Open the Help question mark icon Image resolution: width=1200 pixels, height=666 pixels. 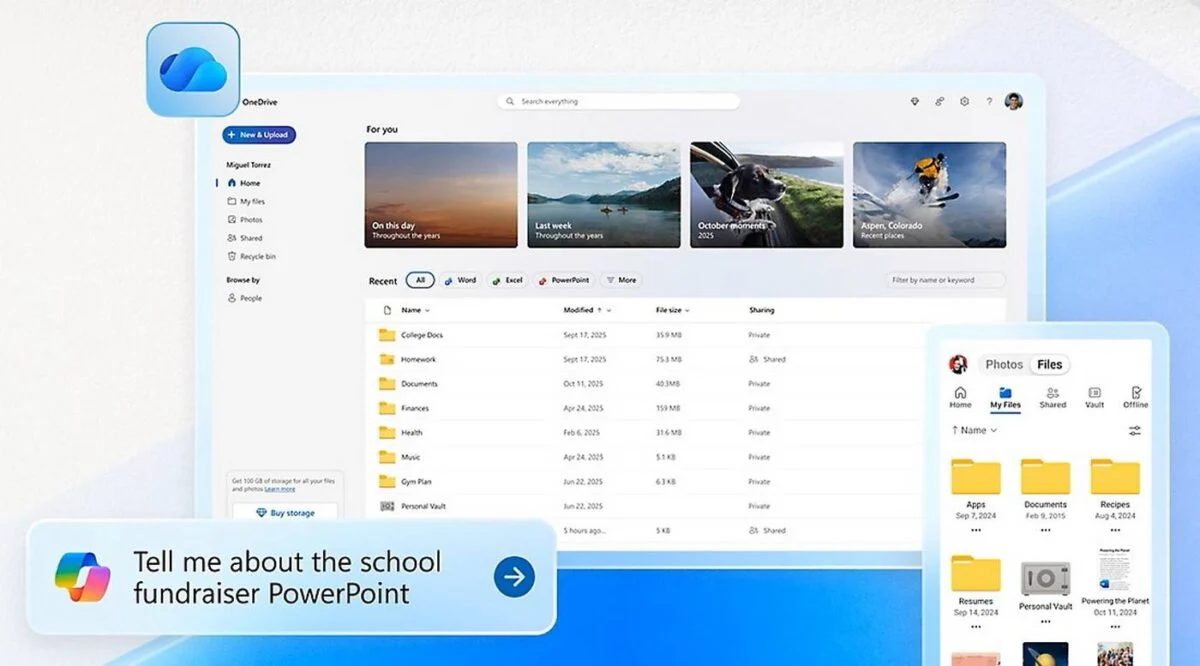[989, 101]
